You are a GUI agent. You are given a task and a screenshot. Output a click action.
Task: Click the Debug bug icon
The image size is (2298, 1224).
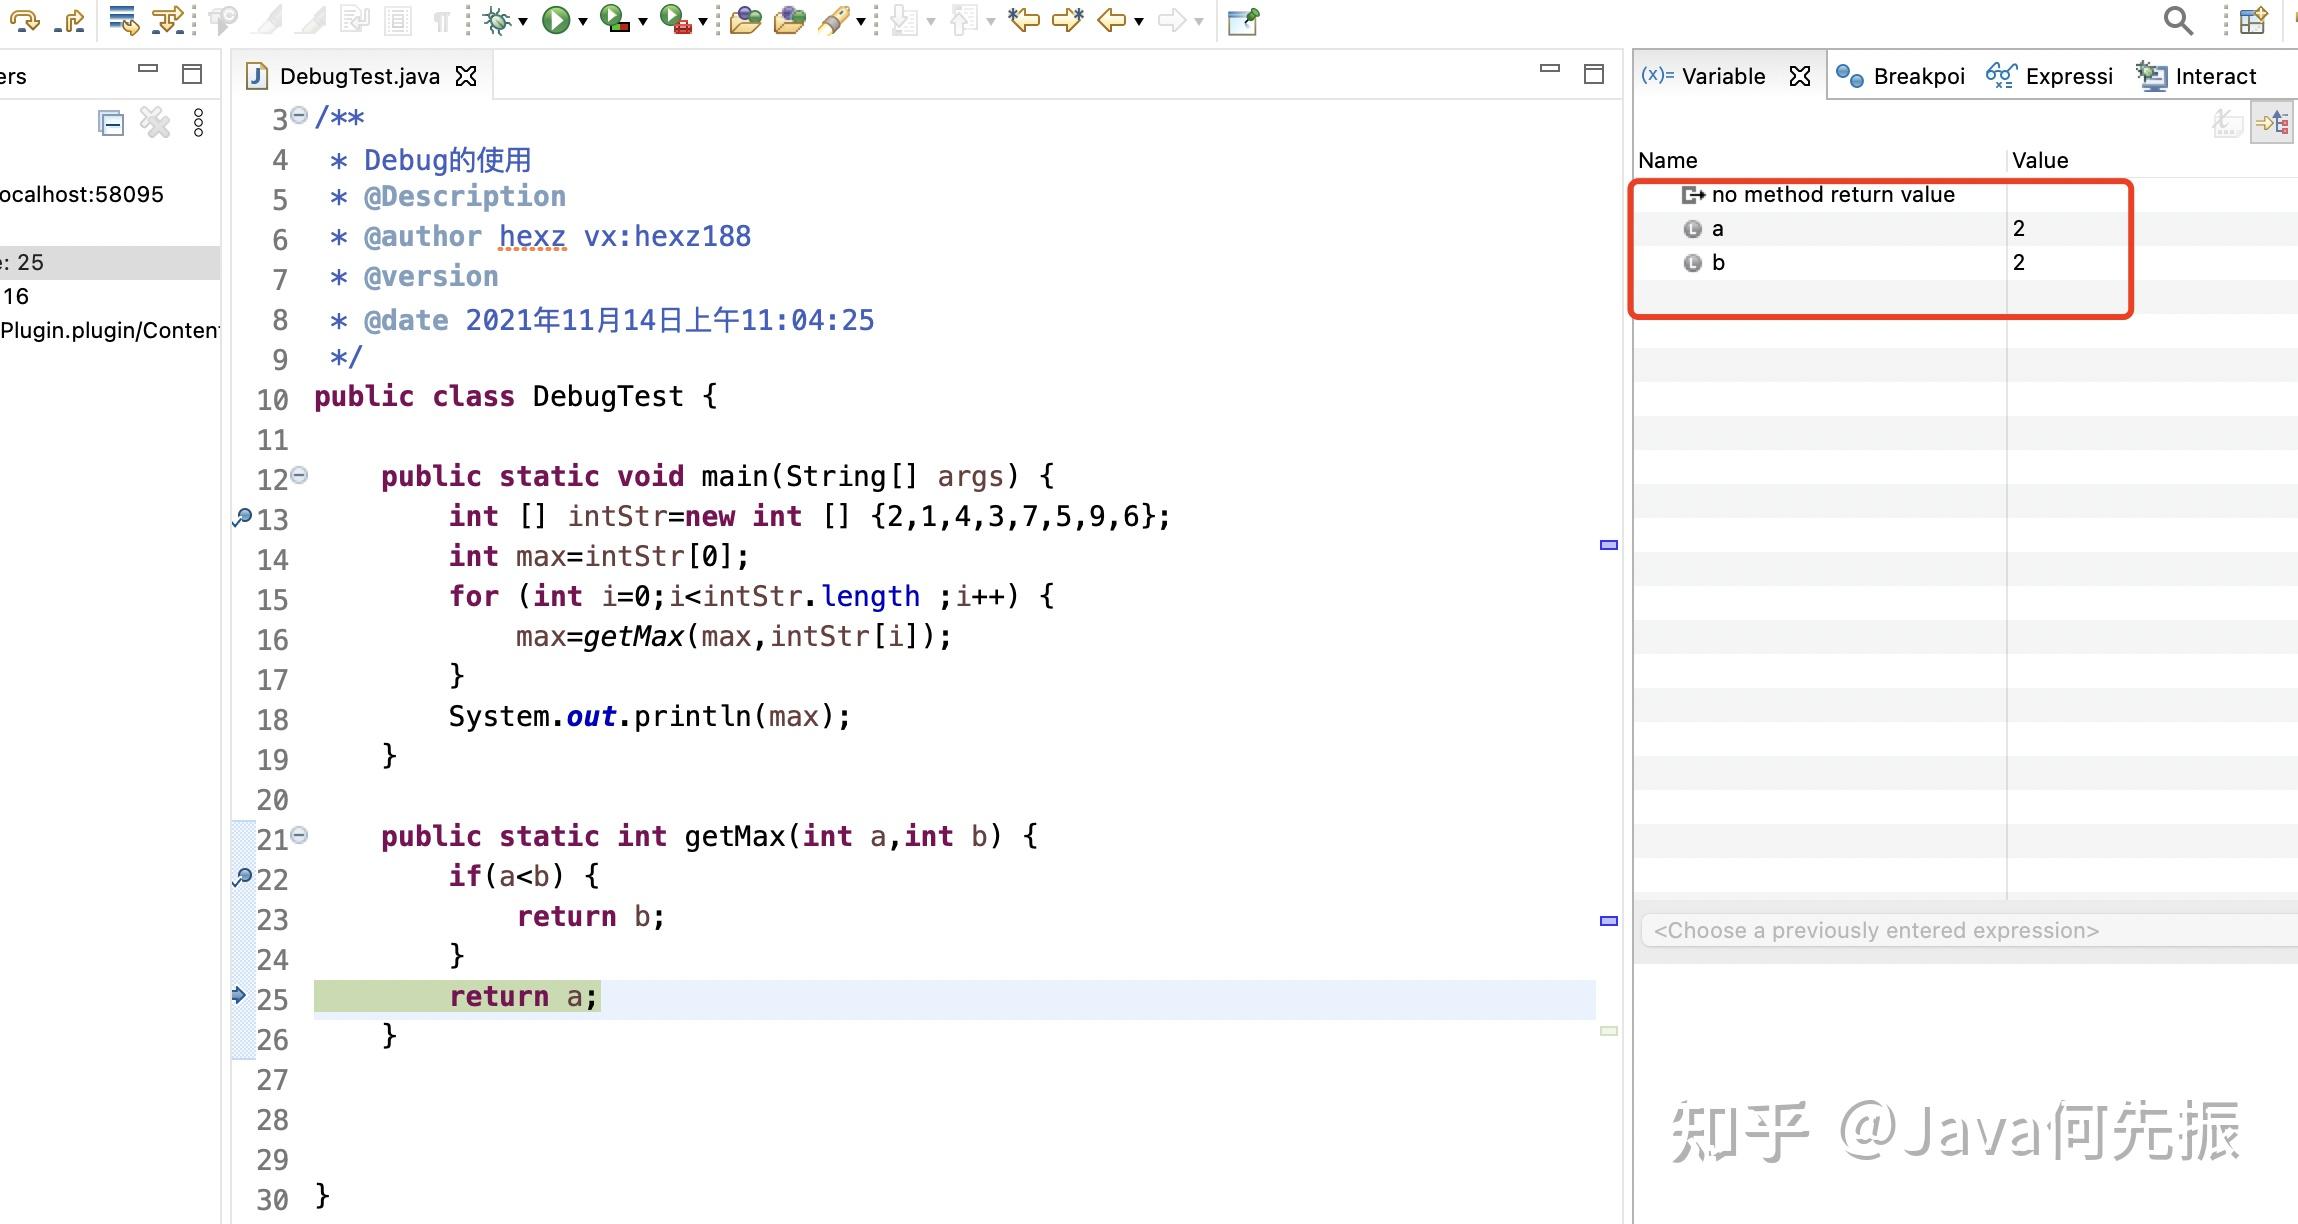pyautogui.click(x=497, y=20)
